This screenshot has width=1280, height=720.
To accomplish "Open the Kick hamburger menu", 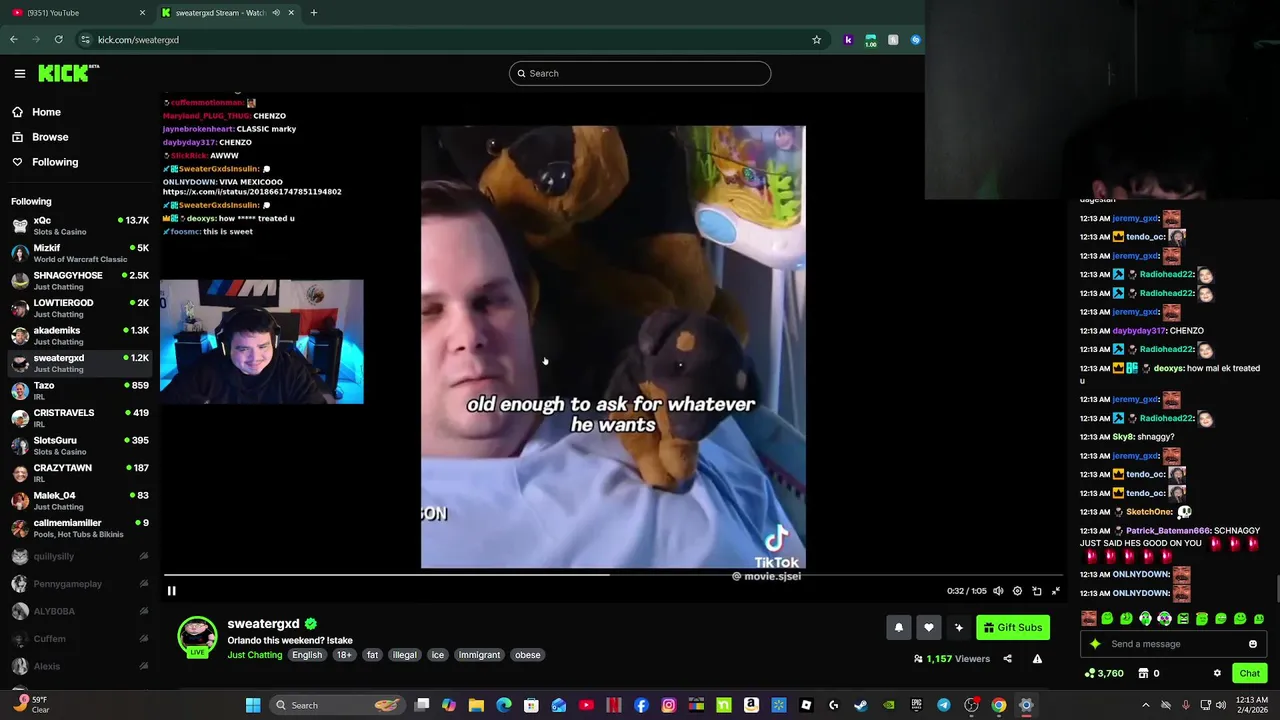I will [x=19, y=73].
